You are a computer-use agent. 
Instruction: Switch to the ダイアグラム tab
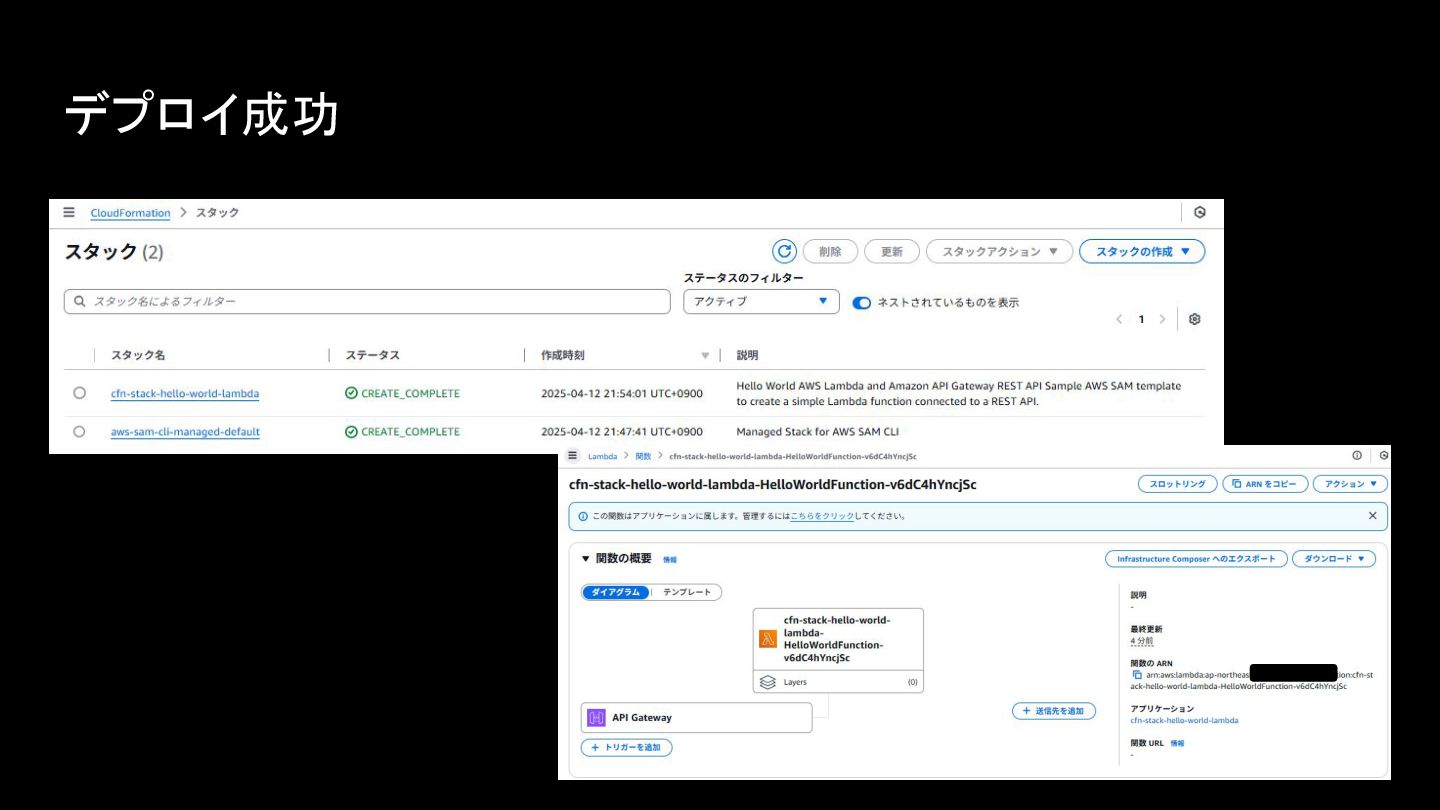(616, 592)
